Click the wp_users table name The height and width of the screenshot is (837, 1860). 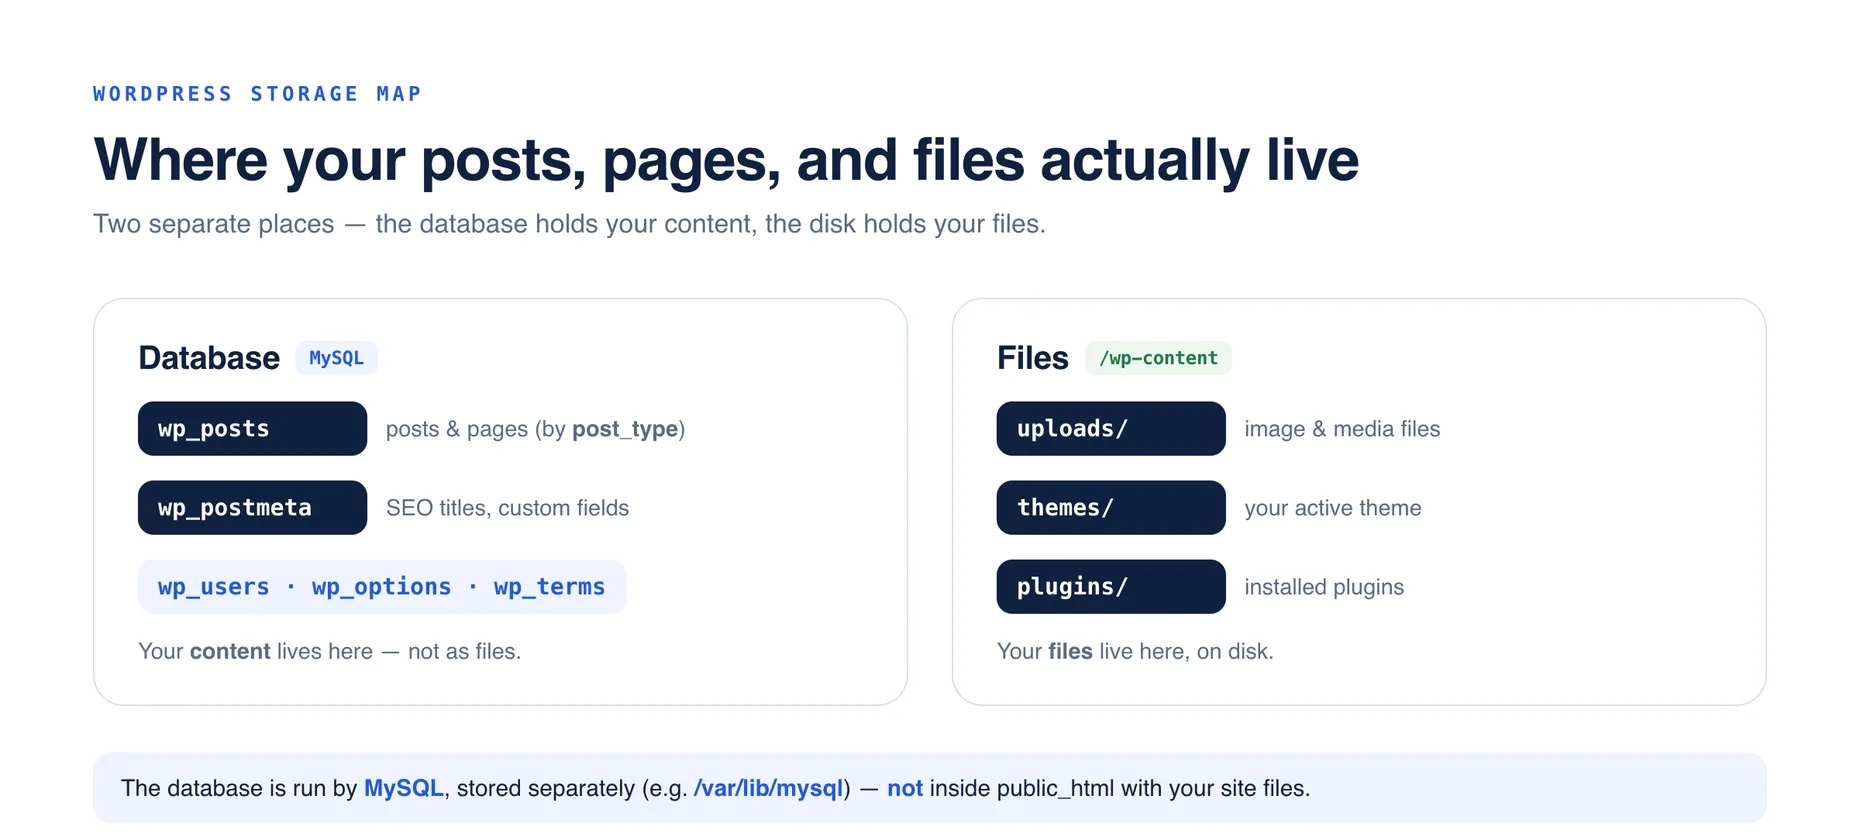(213, 587)
